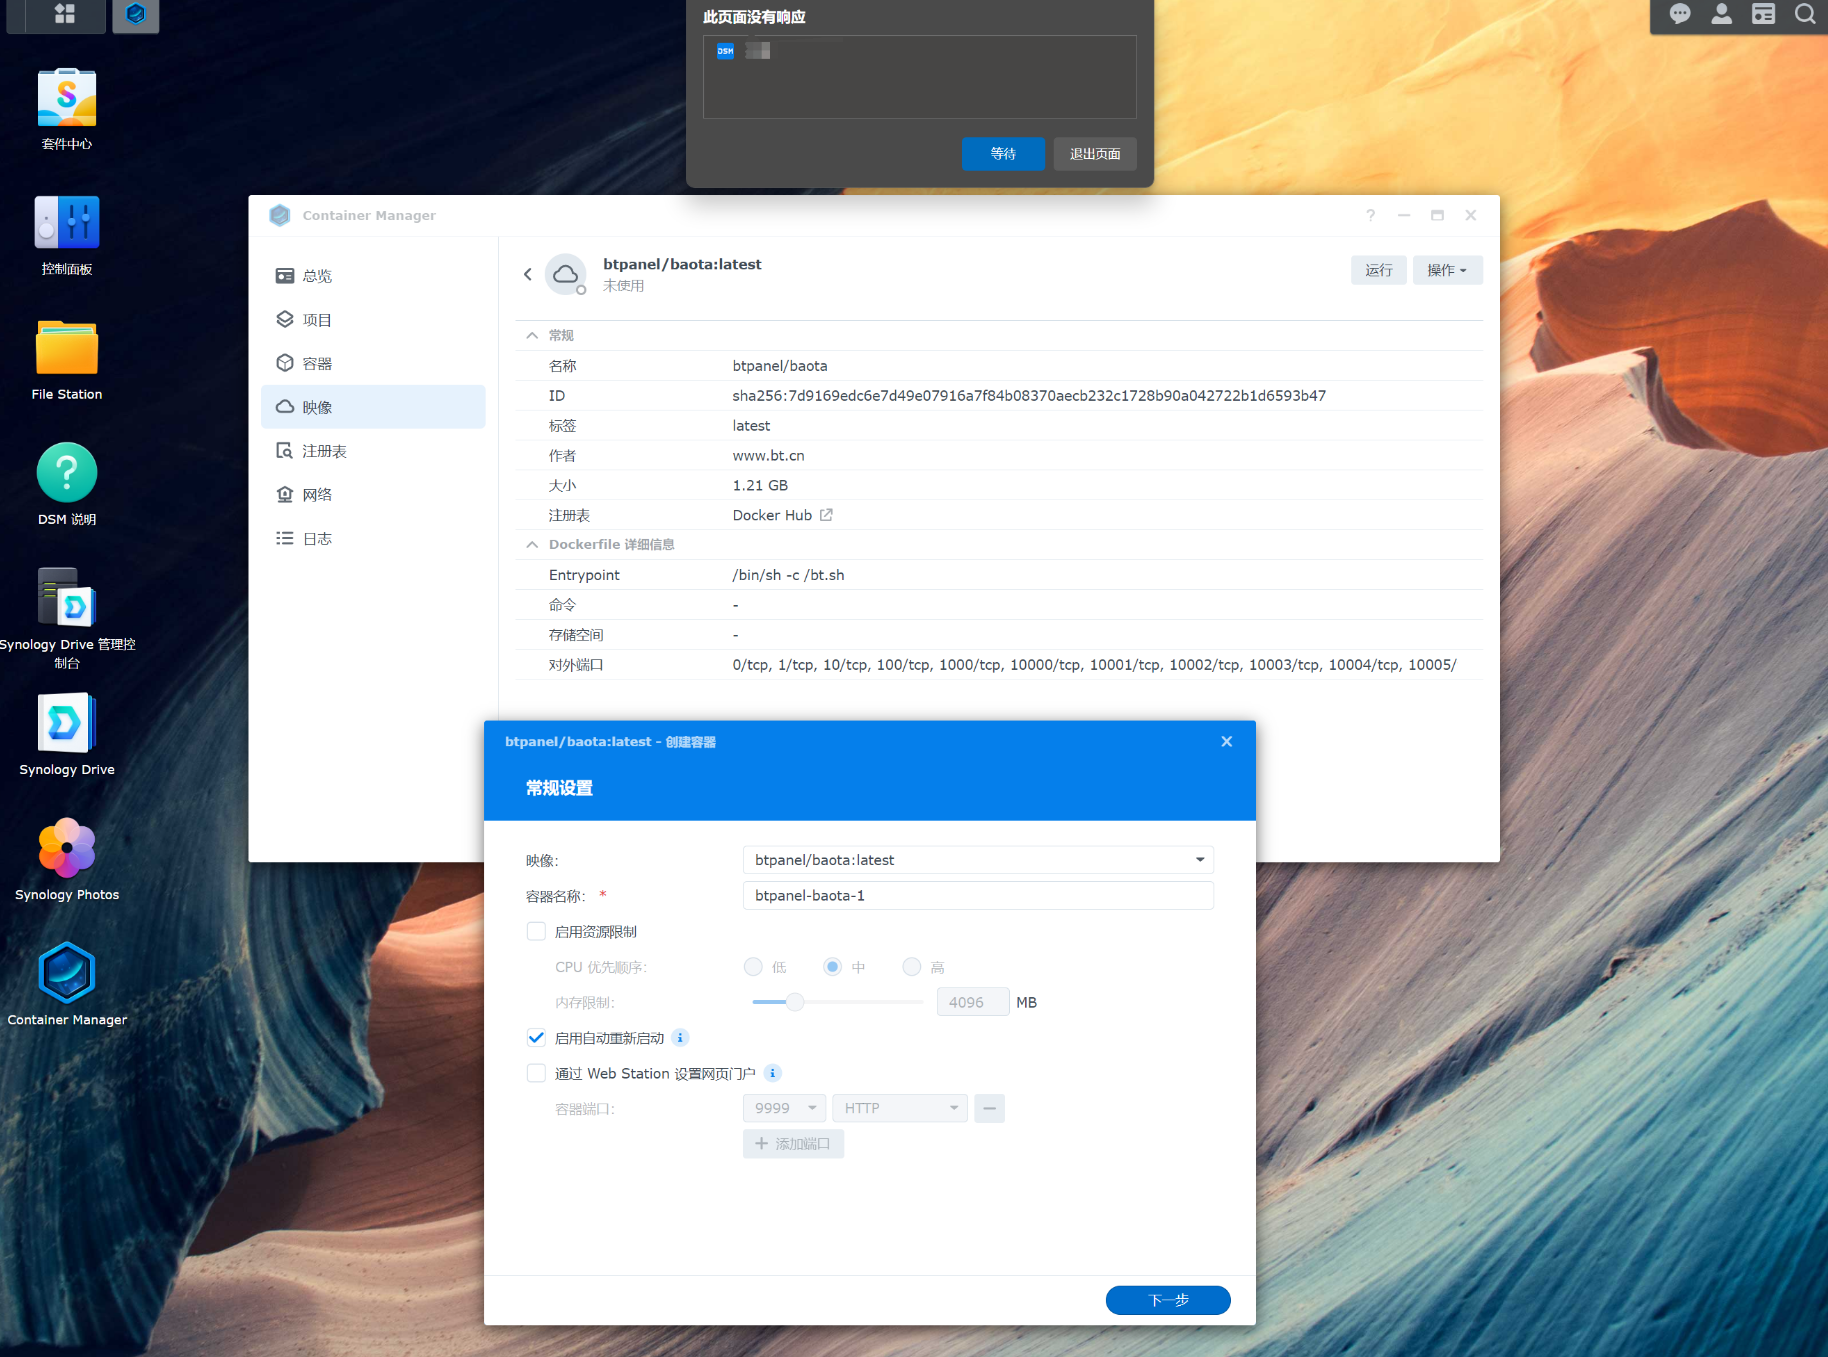Screen dimensions: 1828x1357
Task: Open Project in sidebar
Action: (x=373, y=320)
